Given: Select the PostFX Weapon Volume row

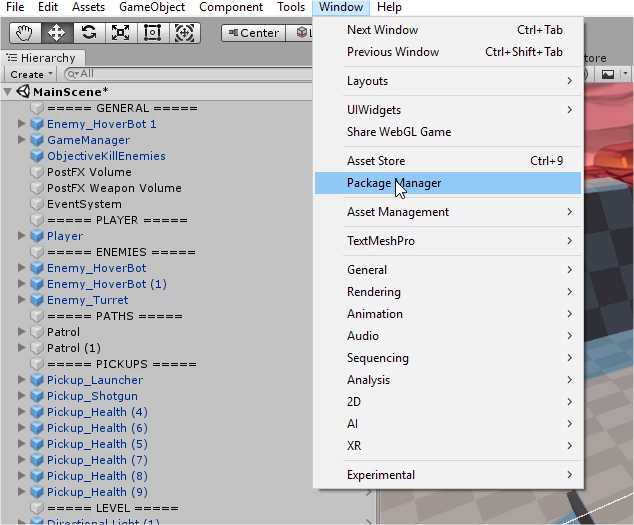Looking at the screenshot, I should coord(157,188).
